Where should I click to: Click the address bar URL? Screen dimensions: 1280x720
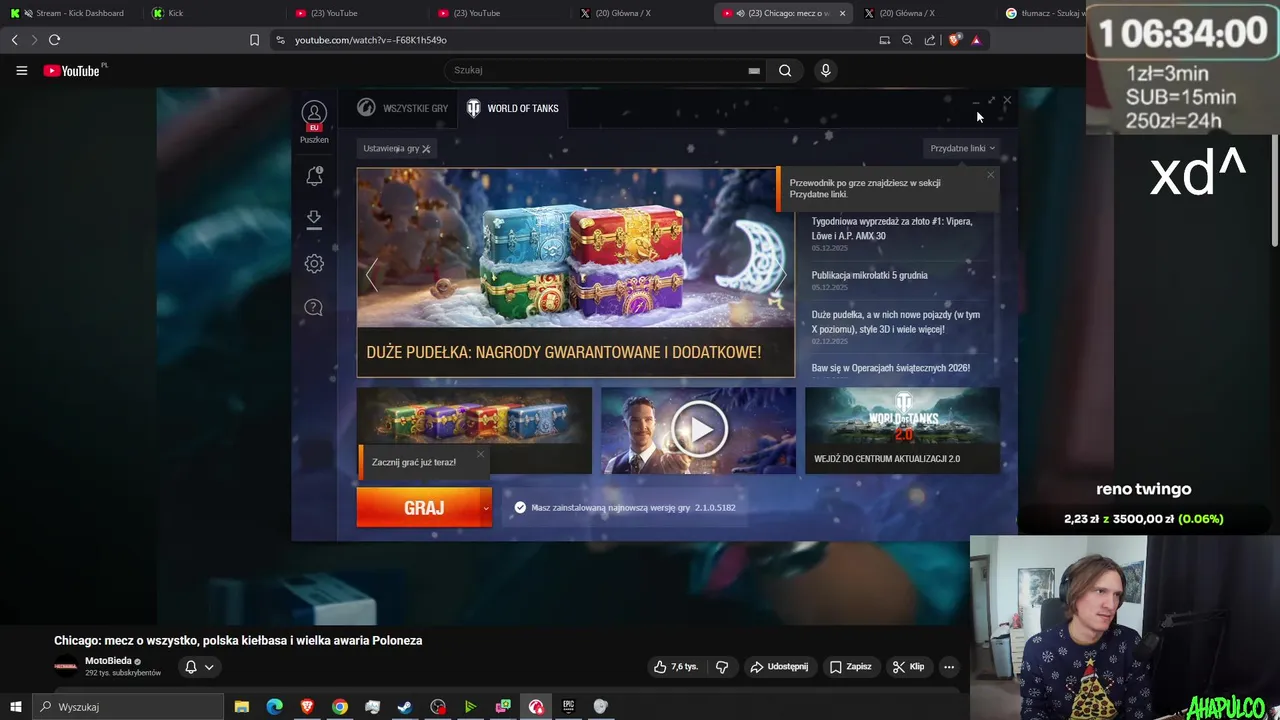(371, 40)
